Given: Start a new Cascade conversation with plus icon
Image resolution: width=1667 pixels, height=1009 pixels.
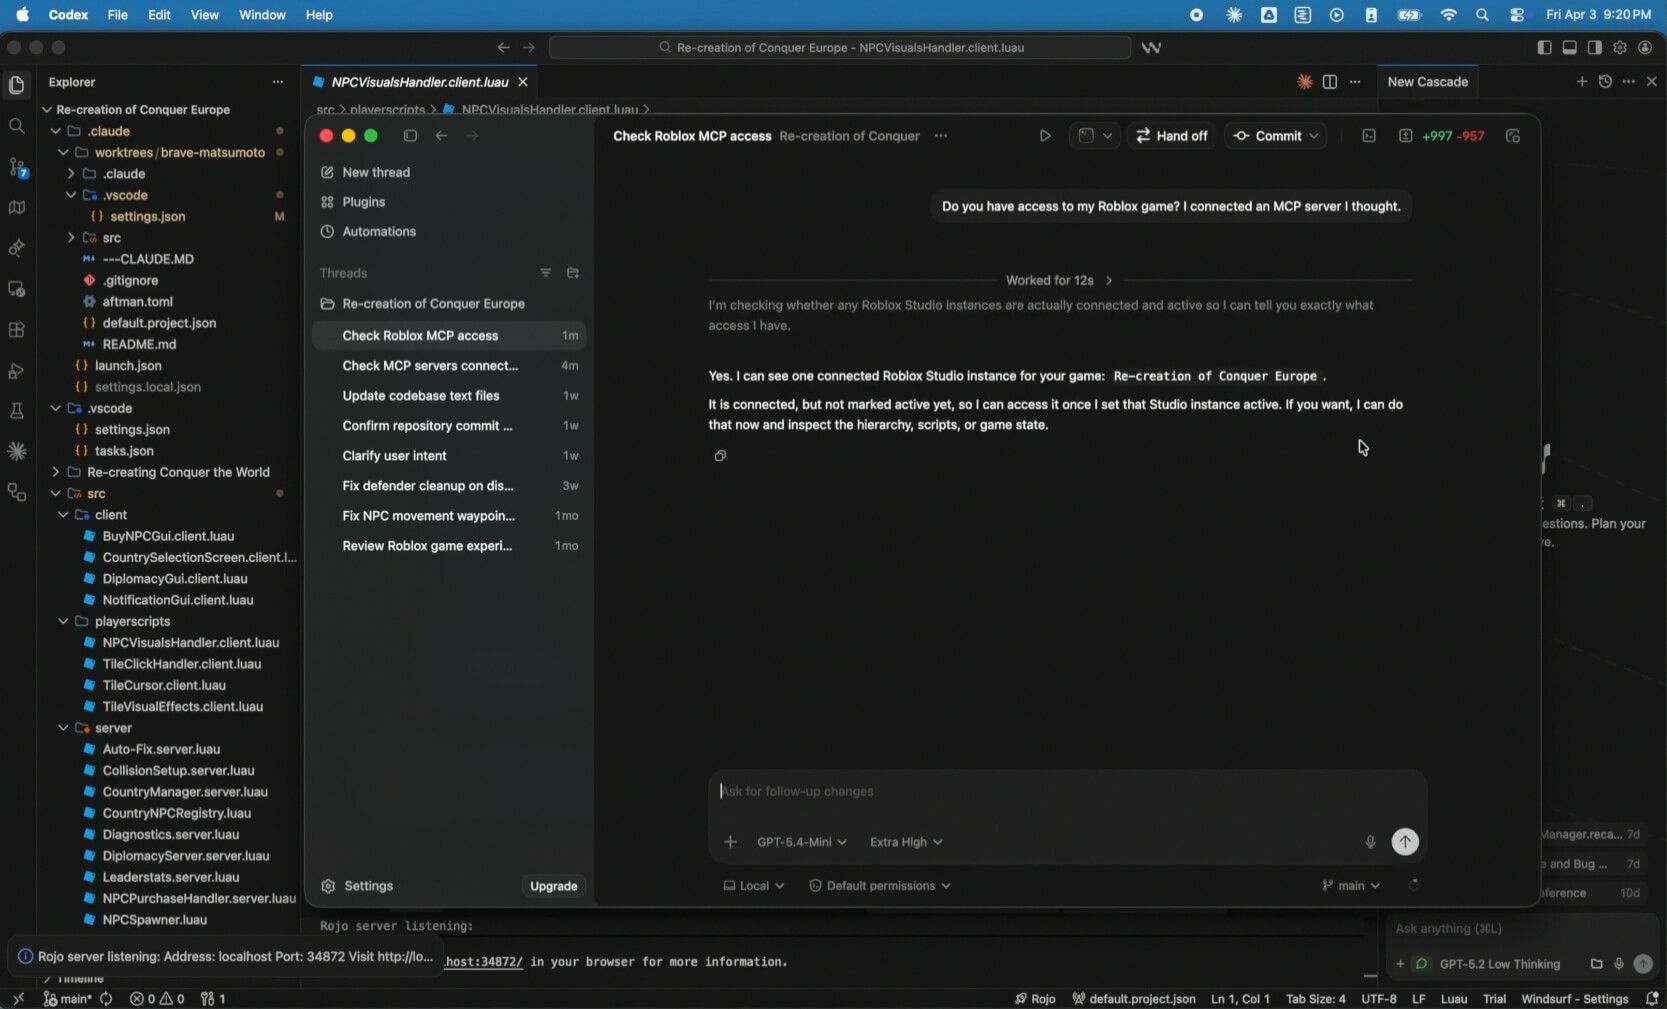Looking at the screenshot, I should point(1582,82).
